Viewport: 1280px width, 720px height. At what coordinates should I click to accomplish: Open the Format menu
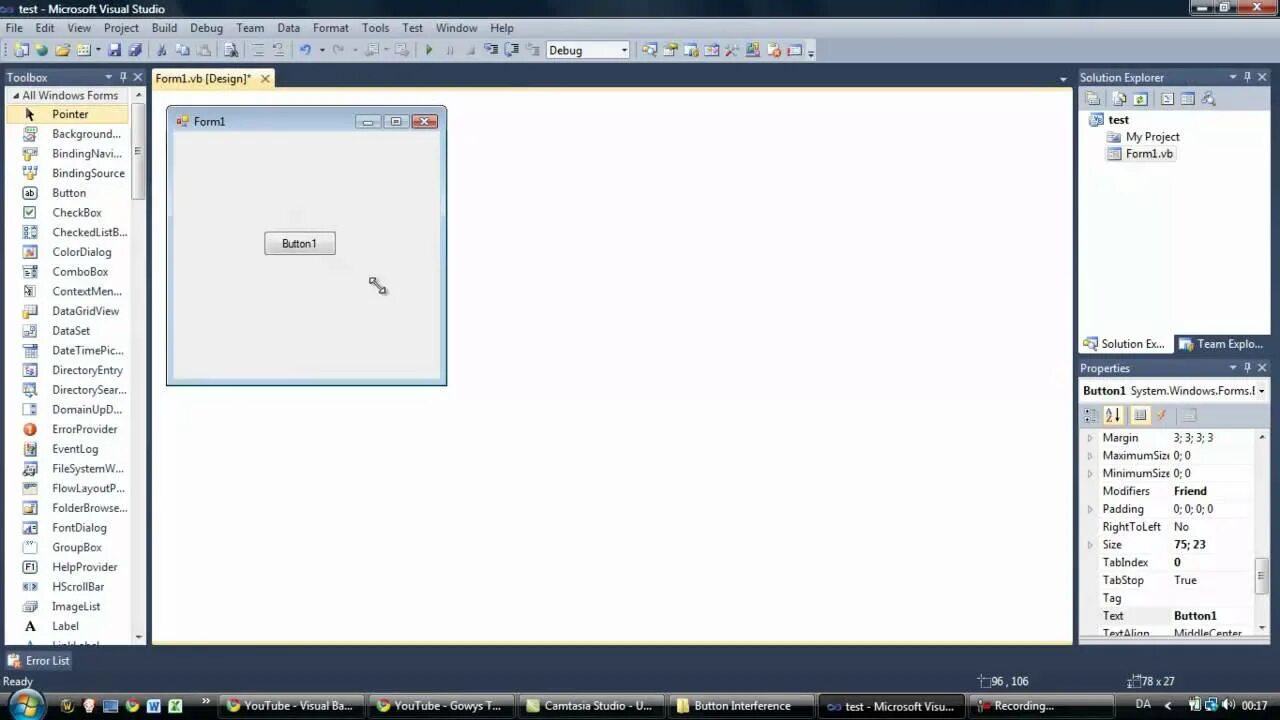330,28
